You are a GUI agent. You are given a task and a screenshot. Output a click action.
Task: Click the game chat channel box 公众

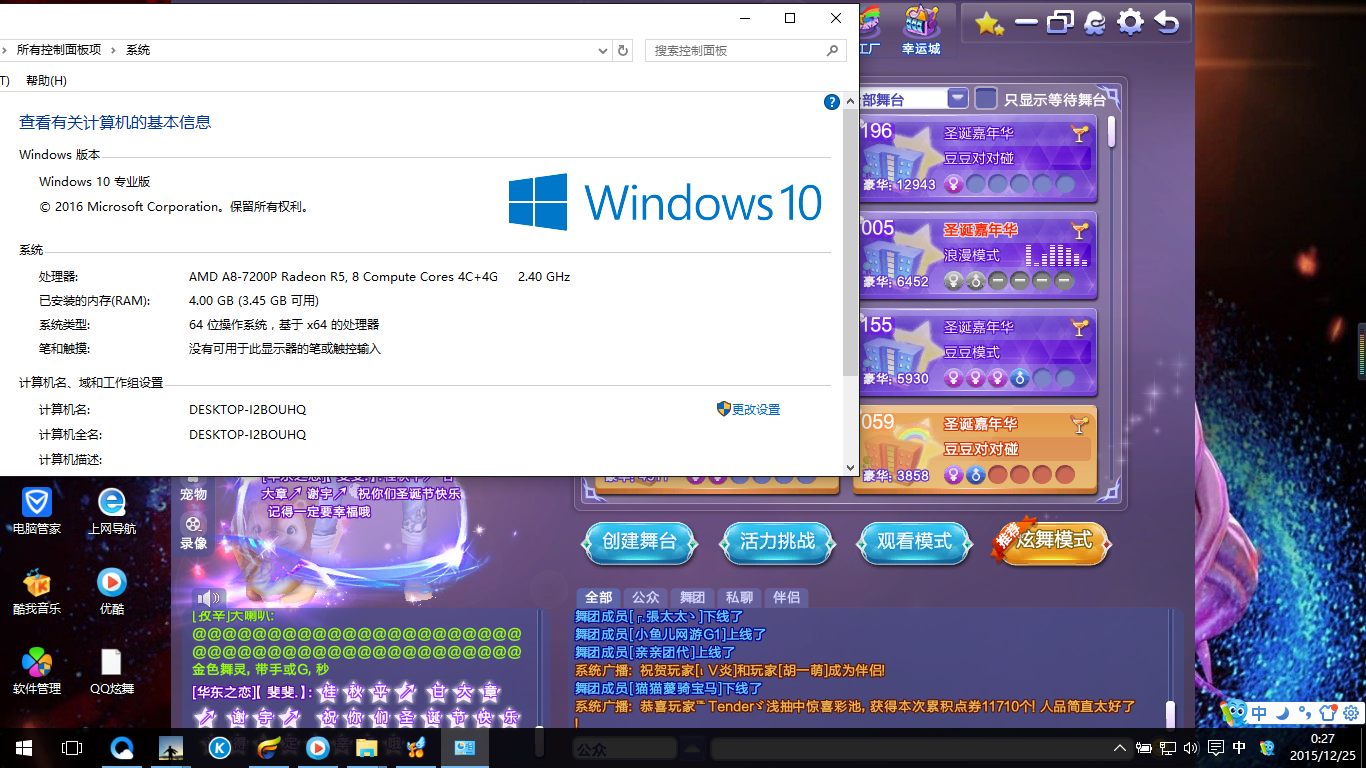(625, 747)
